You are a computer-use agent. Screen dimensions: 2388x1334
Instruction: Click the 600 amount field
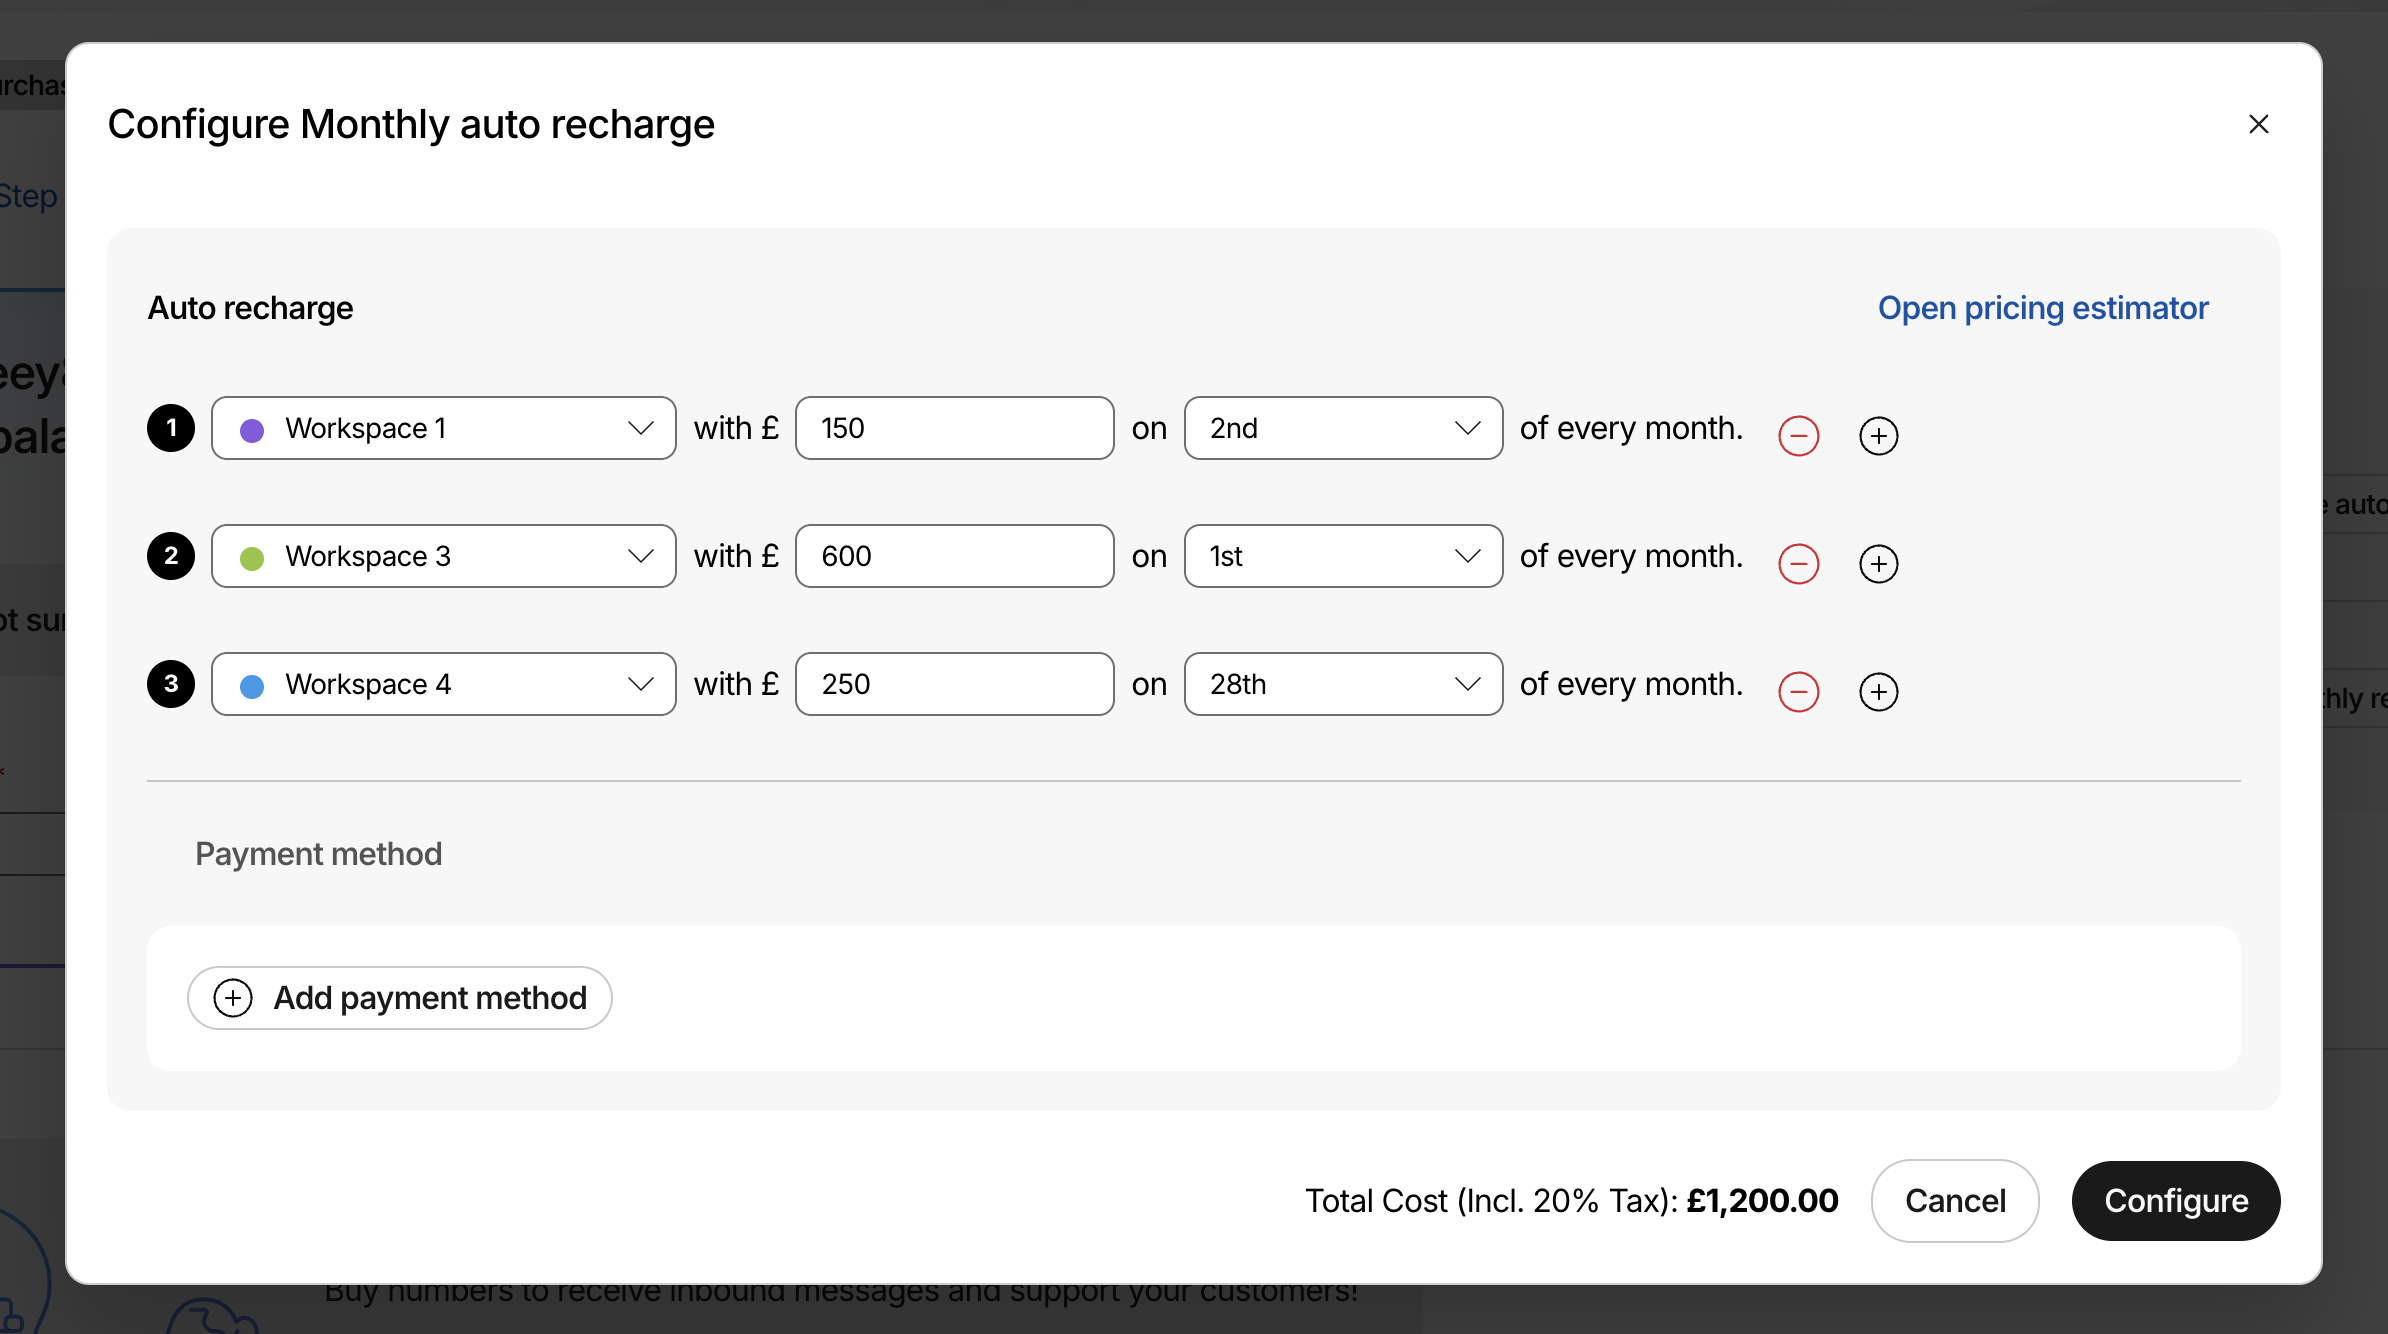[954, 556]
